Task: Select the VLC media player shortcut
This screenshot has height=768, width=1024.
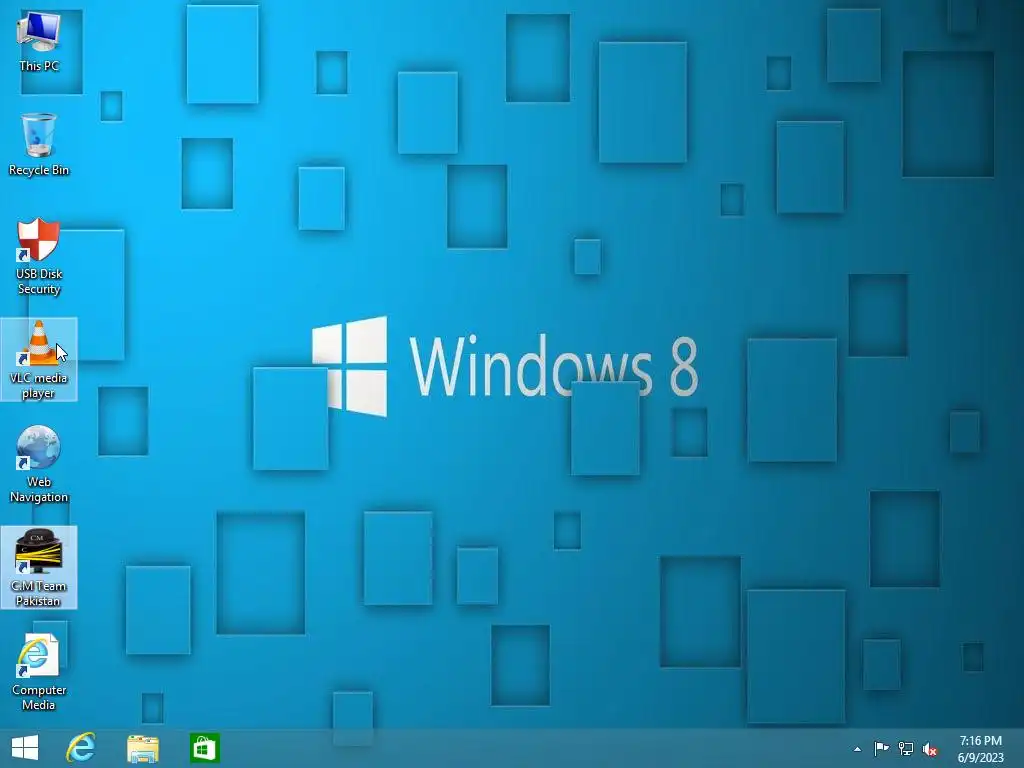Action: 39,360
